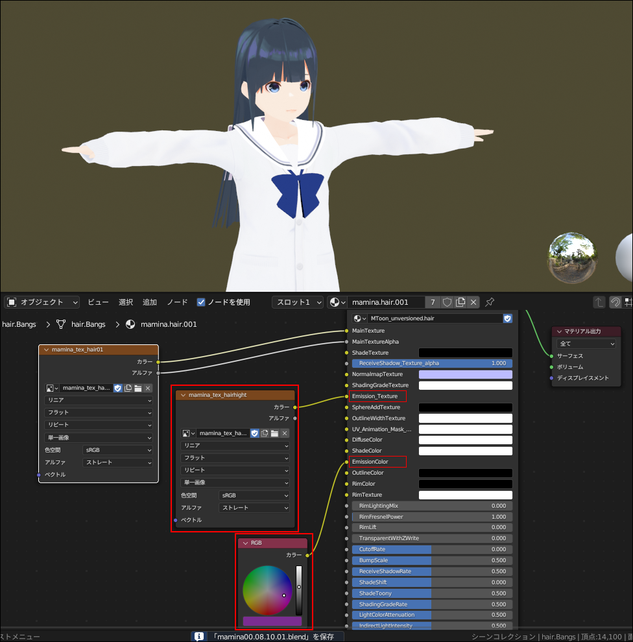Toggle the pin icon in node header

490,302
